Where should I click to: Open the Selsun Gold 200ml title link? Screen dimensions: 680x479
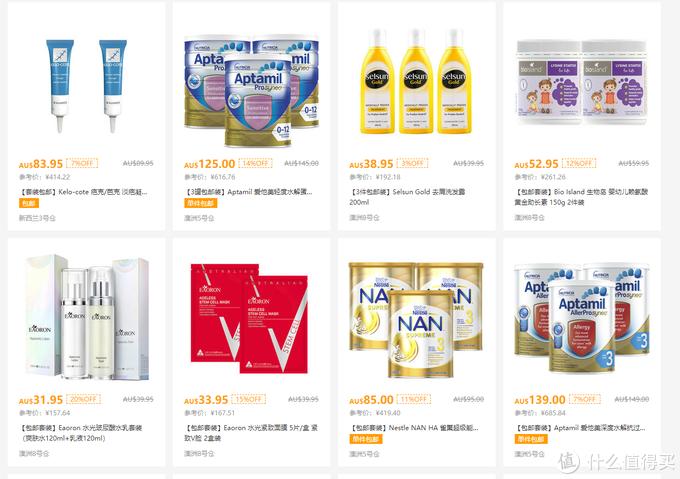coord(407,197)
